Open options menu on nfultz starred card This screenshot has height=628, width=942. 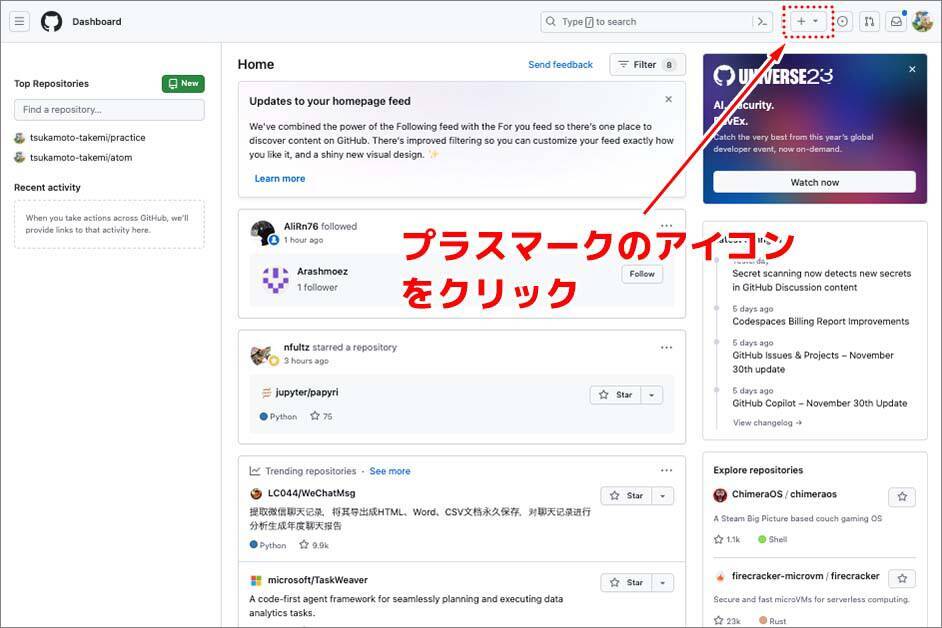pos(666,347)
